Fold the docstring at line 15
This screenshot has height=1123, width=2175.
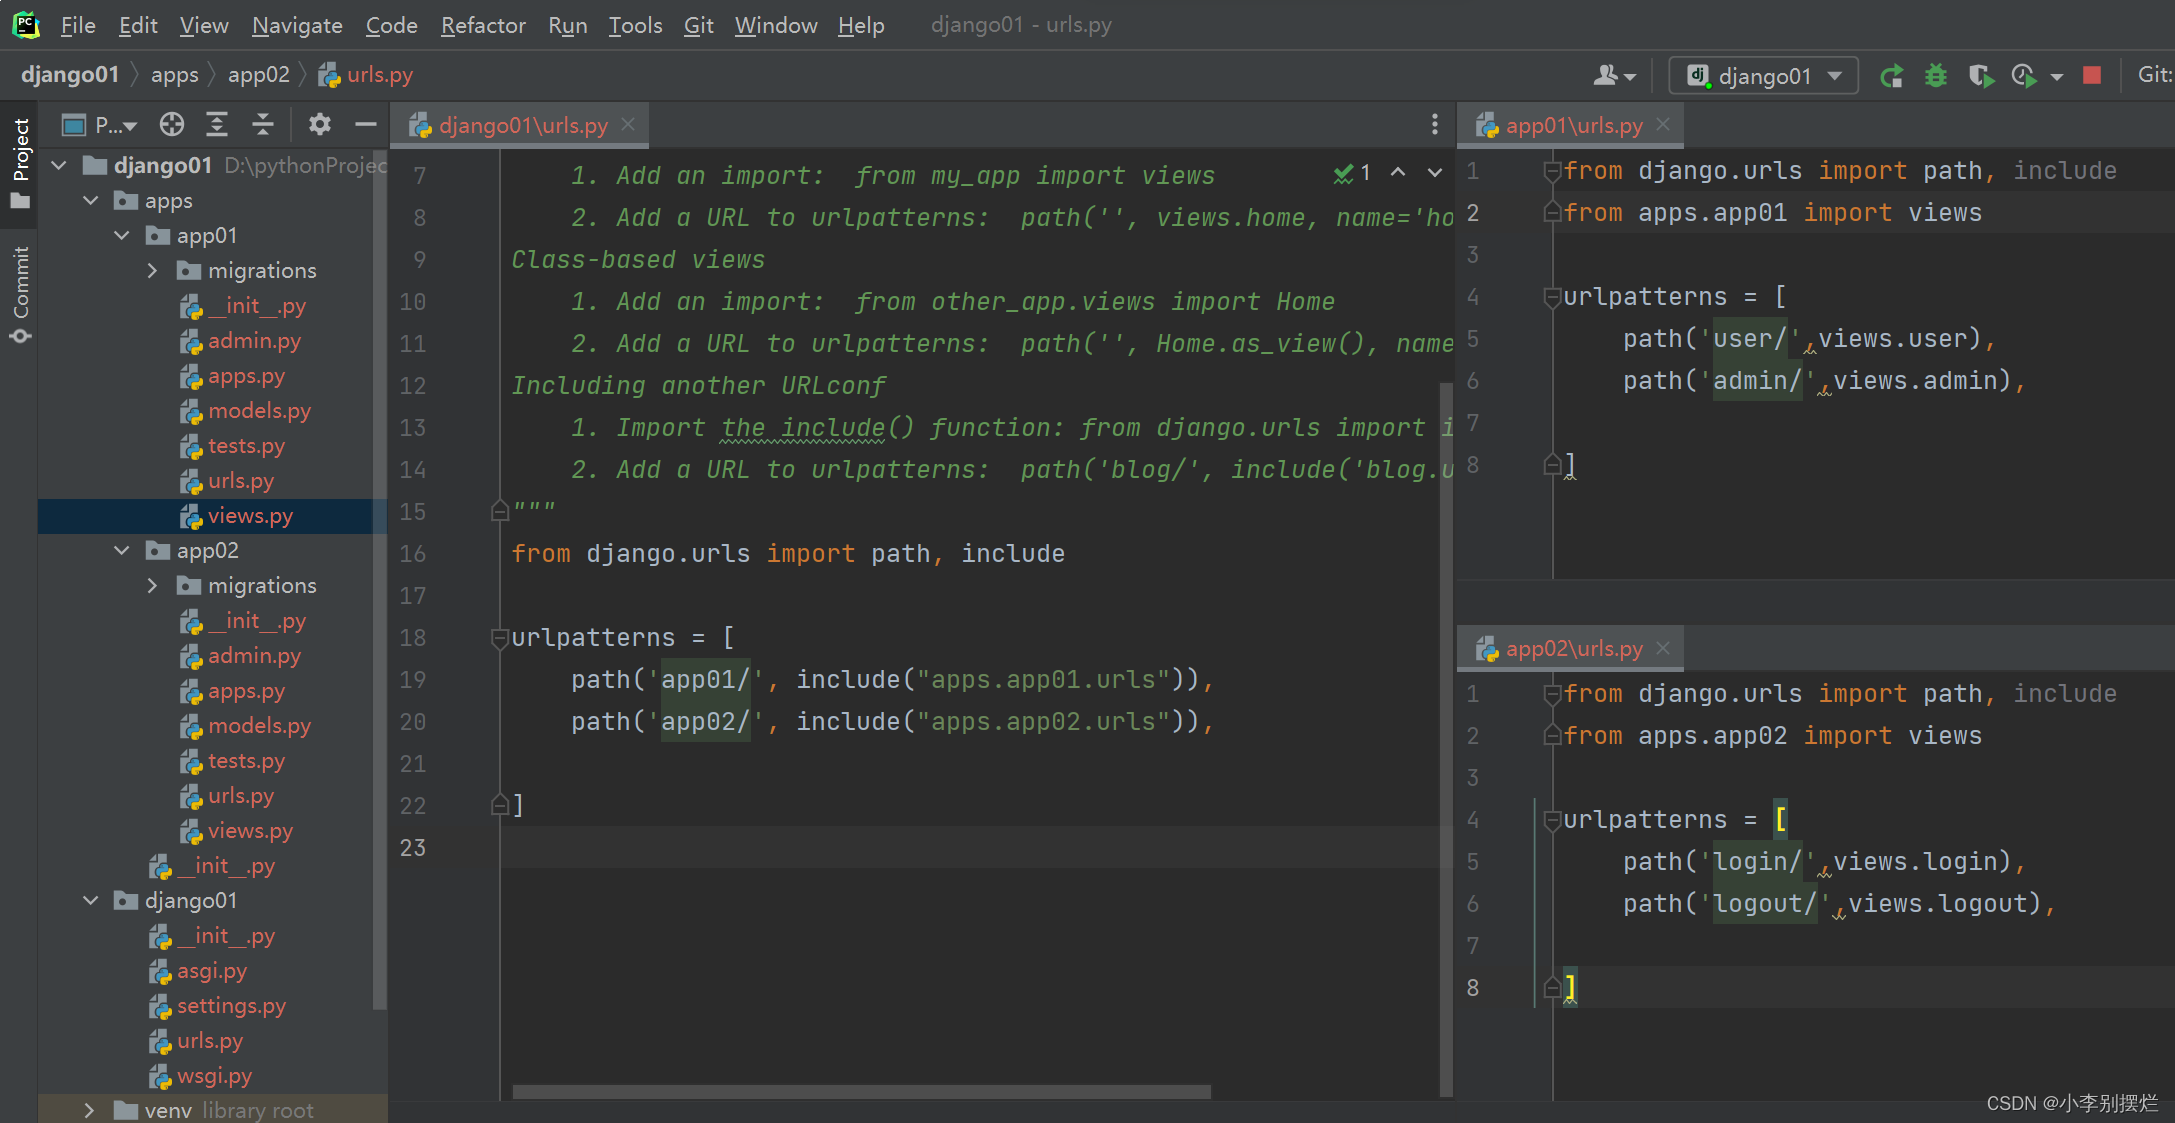coord(500,511)
